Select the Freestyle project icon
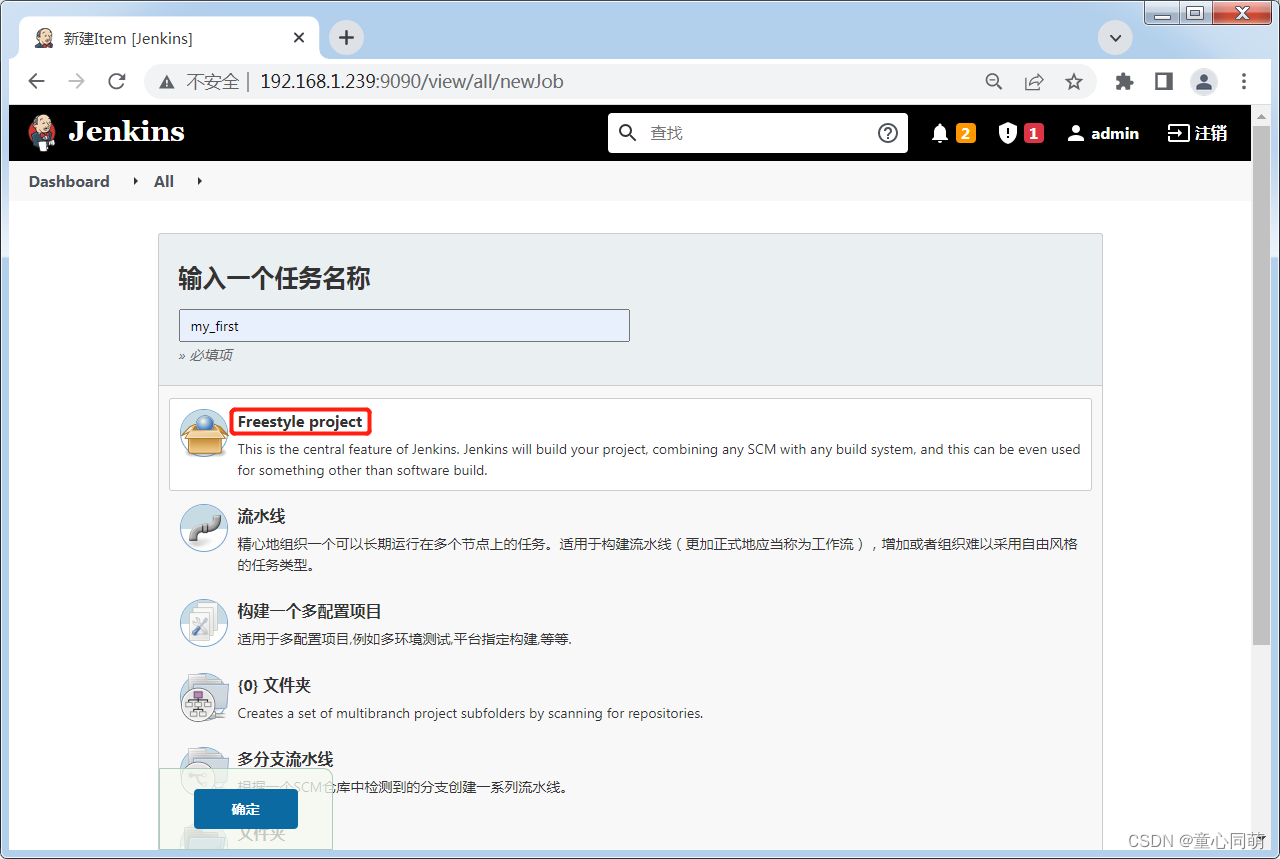The width and height of the screenshot is (1280, 859). 203,432
